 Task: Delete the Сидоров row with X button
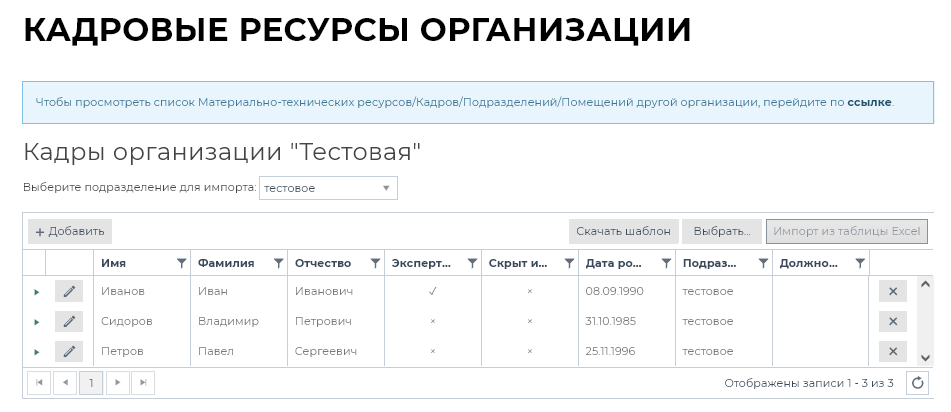[893, 321]
